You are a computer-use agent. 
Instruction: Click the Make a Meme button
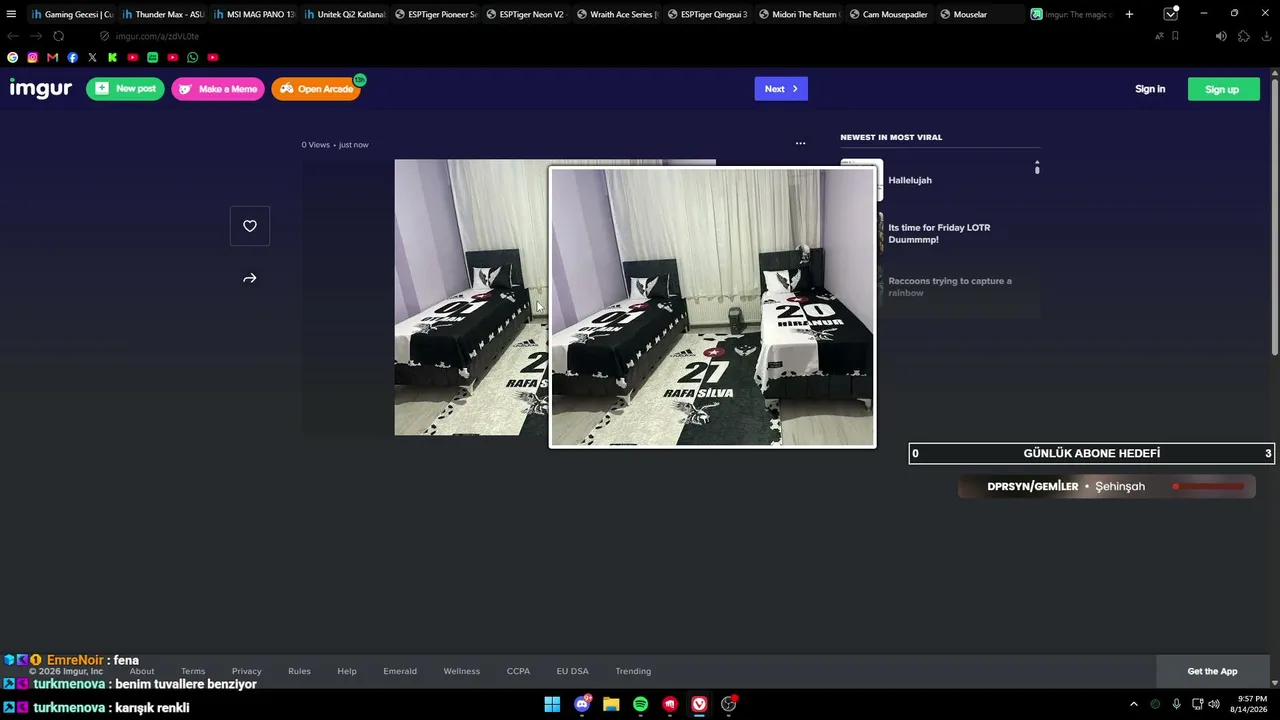218,89
